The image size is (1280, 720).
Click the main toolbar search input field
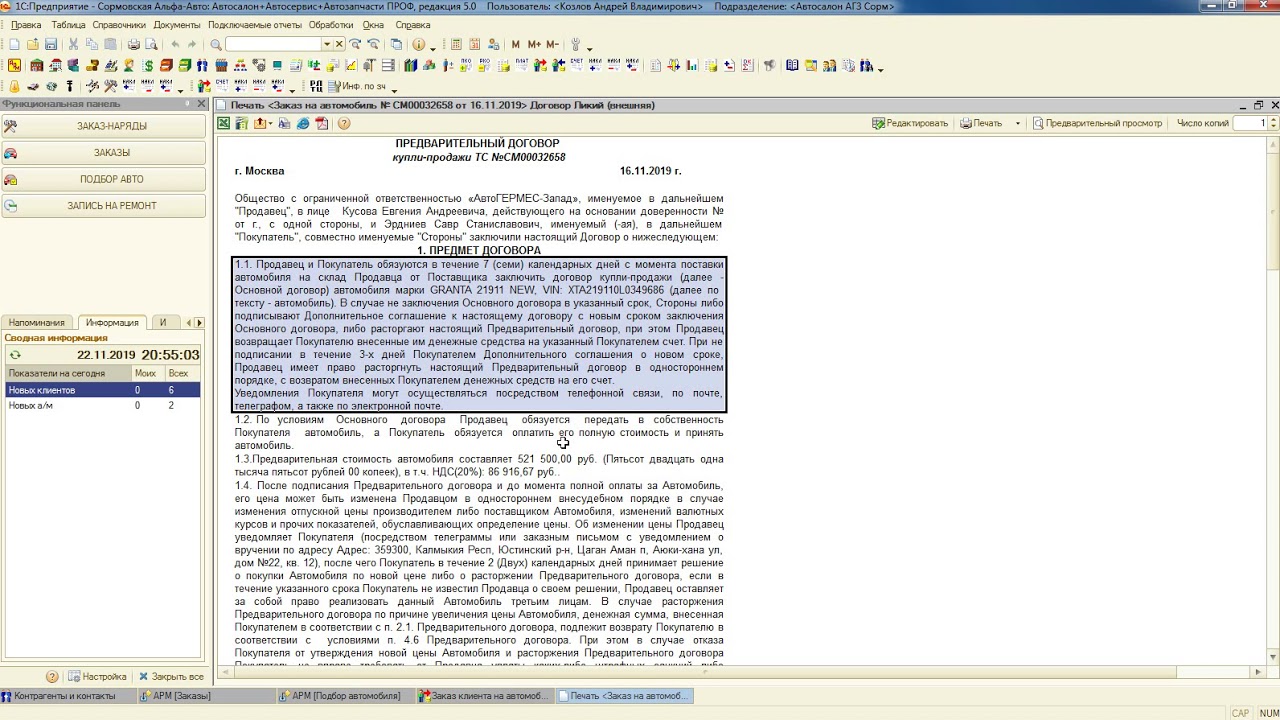pyautogui.click(x=273, y=44)
